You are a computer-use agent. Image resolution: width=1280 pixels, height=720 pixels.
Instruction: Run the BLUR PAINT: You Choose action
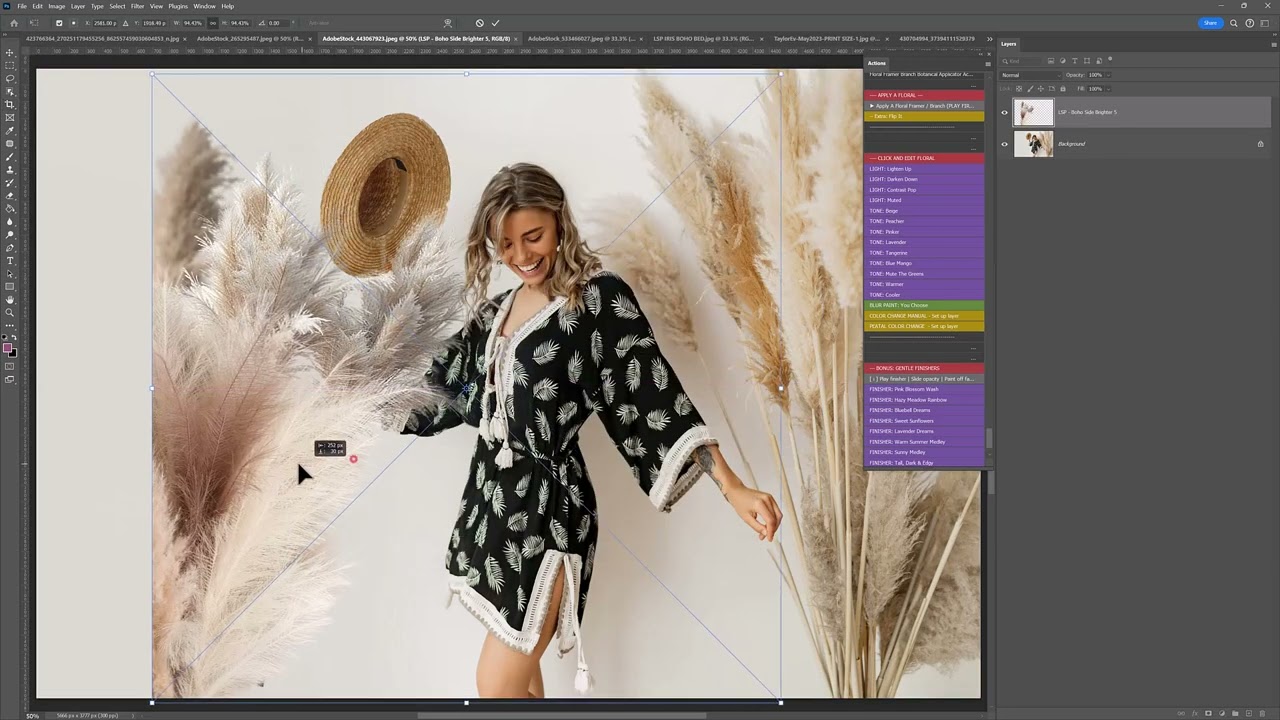(924, 305)
